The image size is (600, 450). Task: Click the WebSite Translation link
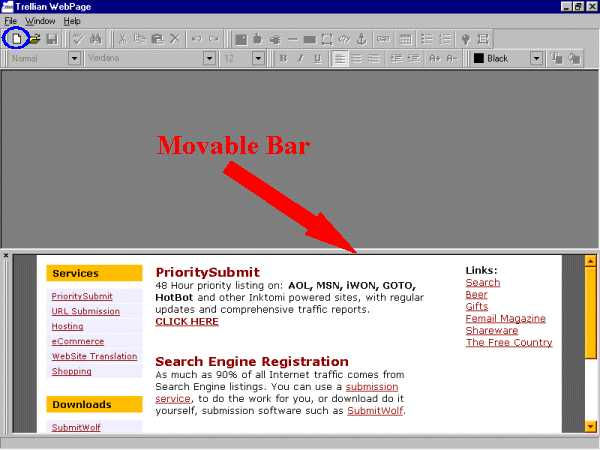[95, 356]
